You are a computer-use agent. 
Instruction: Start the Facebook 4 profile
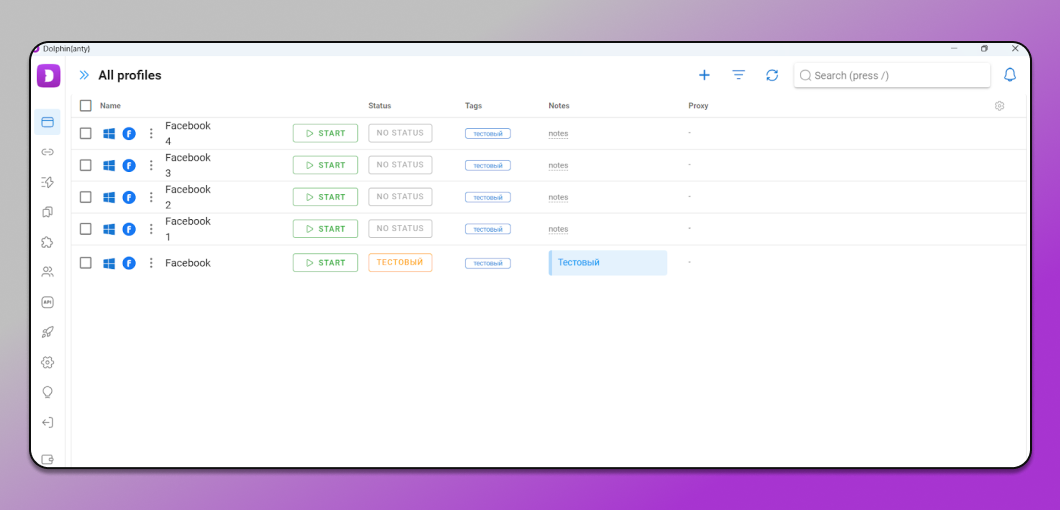[325, 133]
